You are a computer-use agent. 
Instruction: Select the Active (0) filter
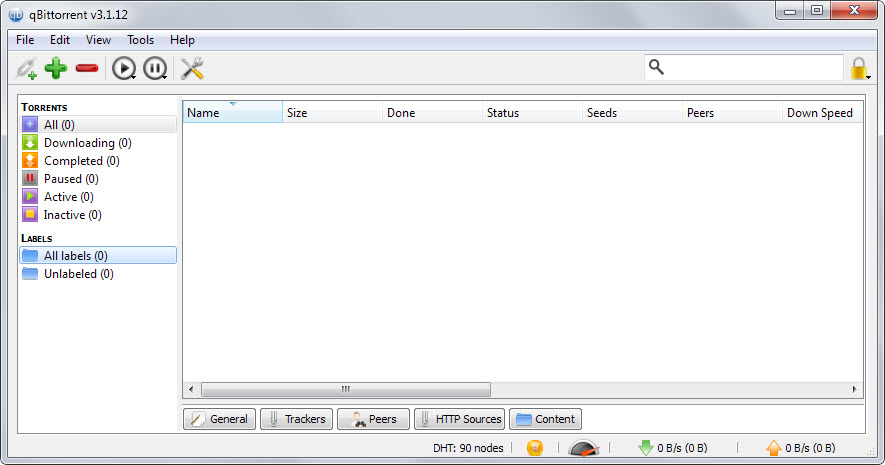pos(98,197)
